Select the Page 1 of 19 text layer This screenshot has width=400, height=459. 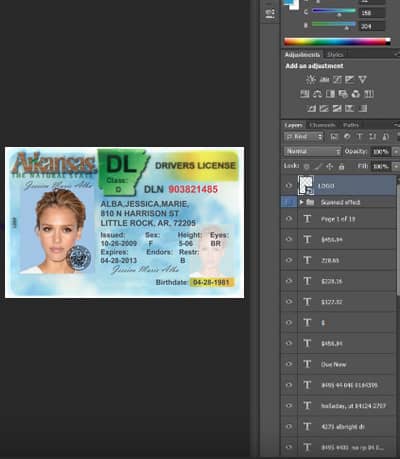click(x=339, y=219)
